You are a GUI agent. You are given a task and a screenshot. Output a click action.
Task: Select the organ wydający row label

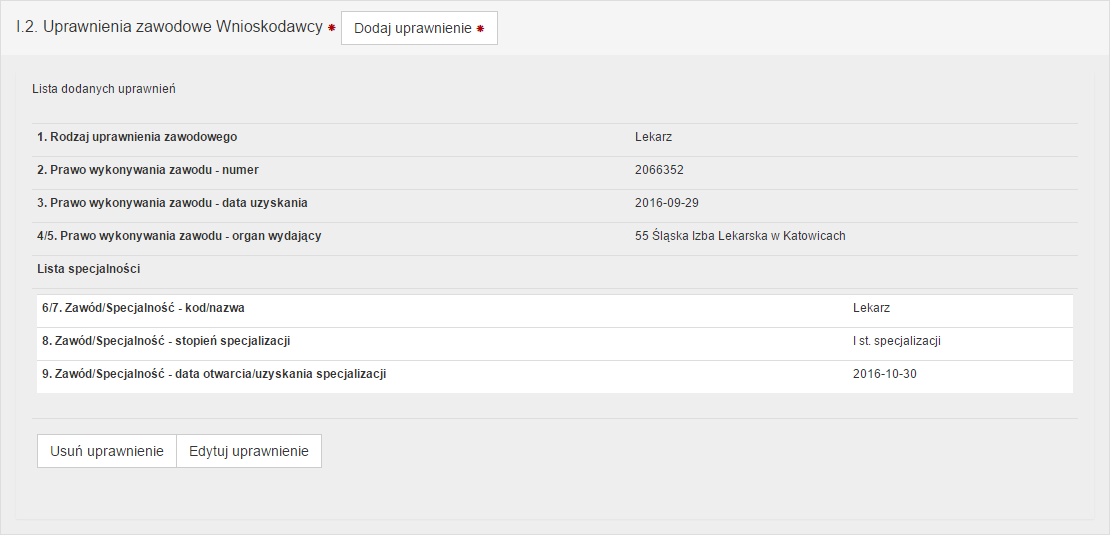coord(179,236)
